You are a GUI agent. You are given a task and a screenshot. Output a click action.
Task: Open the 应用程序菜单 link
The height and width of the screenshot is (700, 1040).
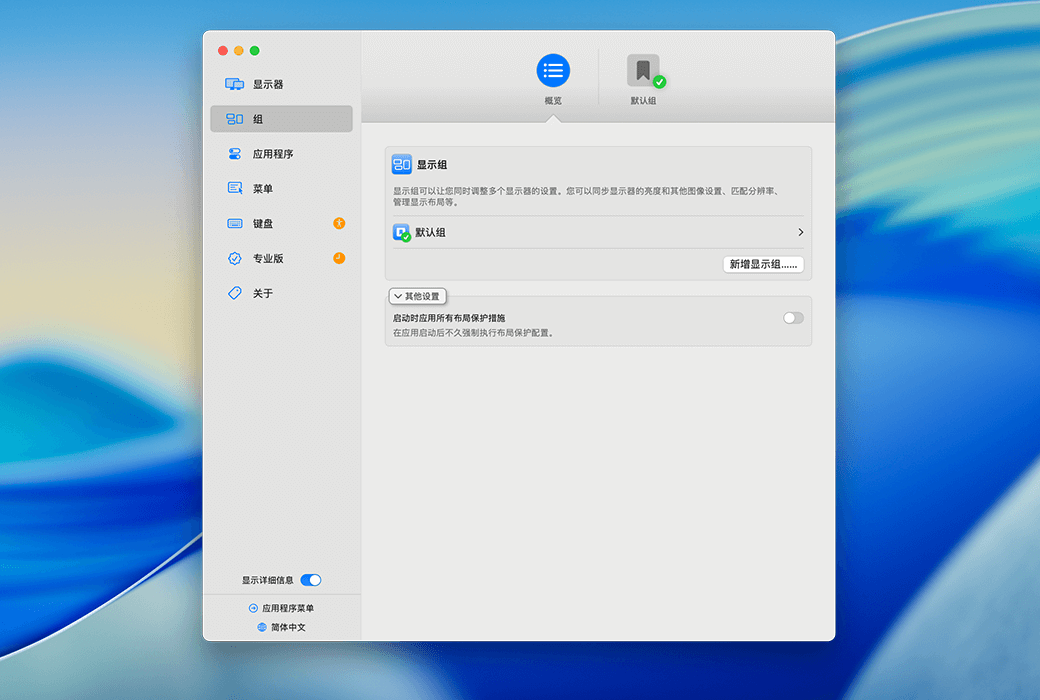pyautogui.click(x=281, y=608)
